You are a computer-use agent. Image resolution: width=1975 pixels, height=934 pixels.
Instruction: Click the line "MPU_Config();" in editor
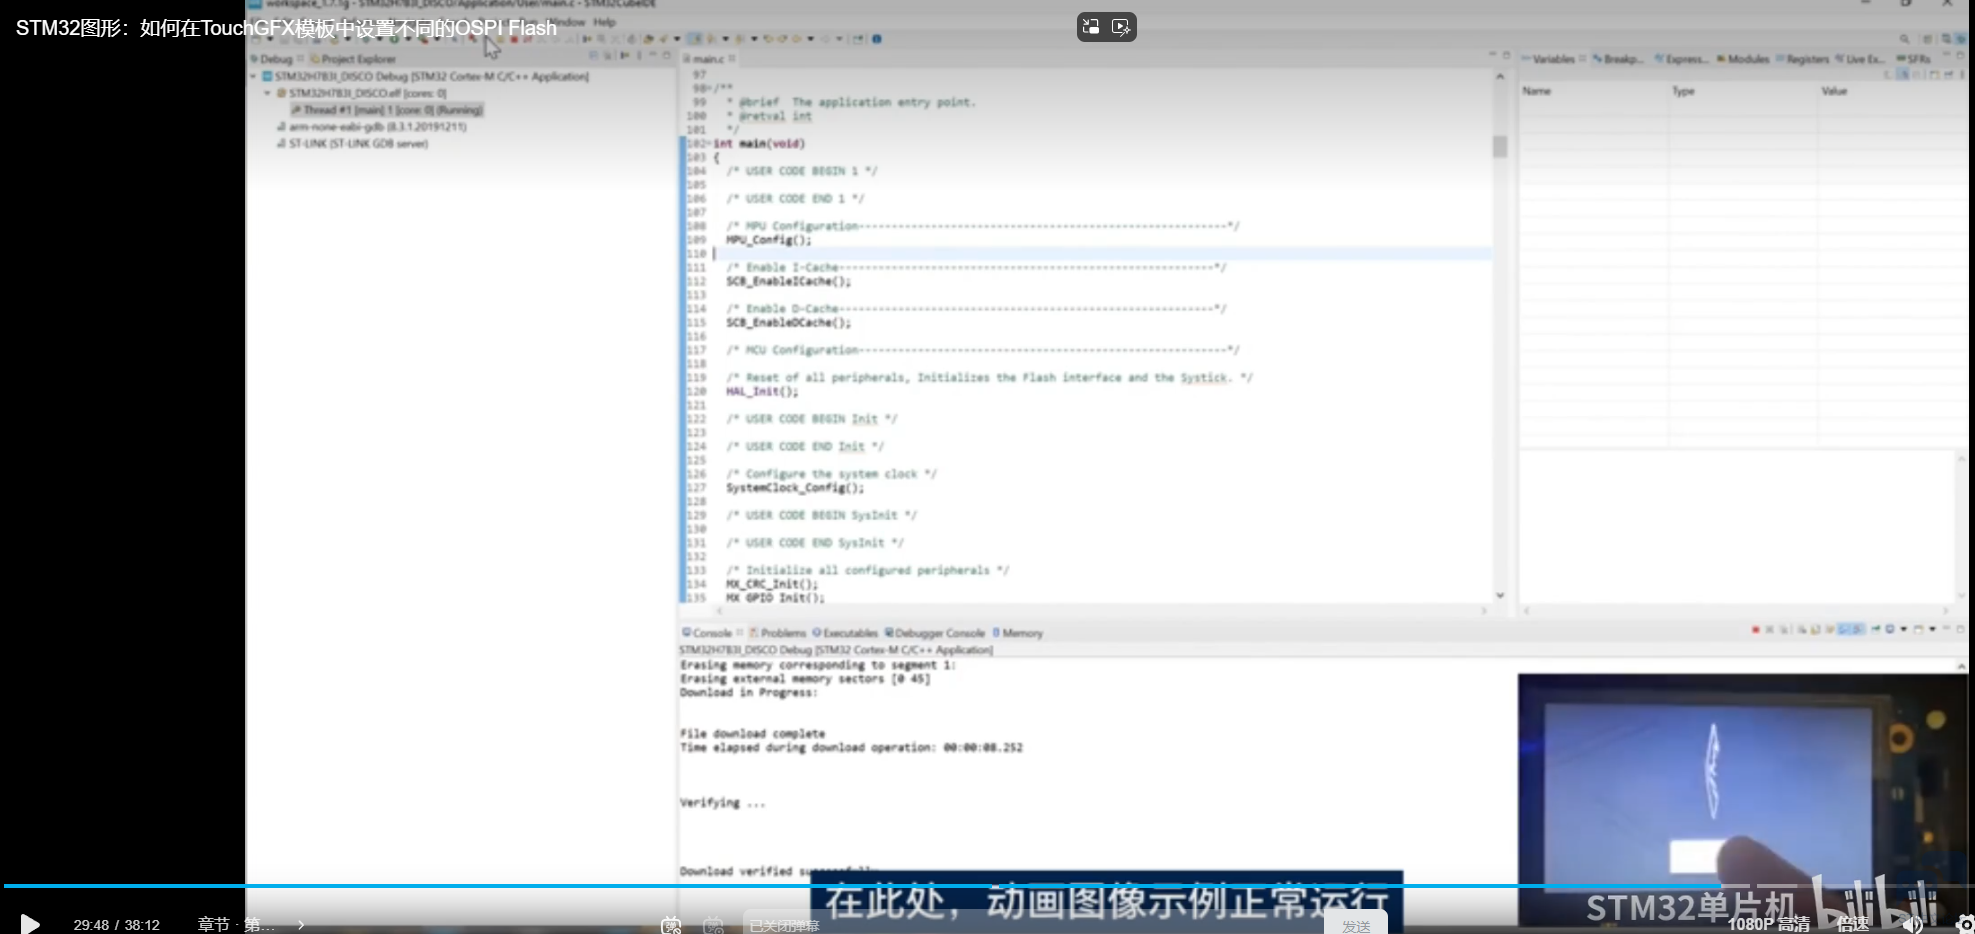768,240
